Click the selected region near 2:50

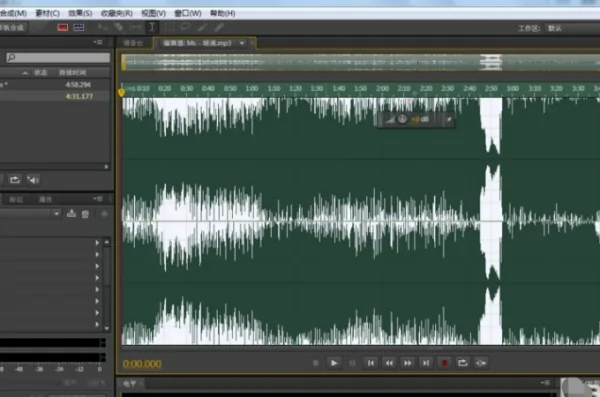tap(491, 220)
